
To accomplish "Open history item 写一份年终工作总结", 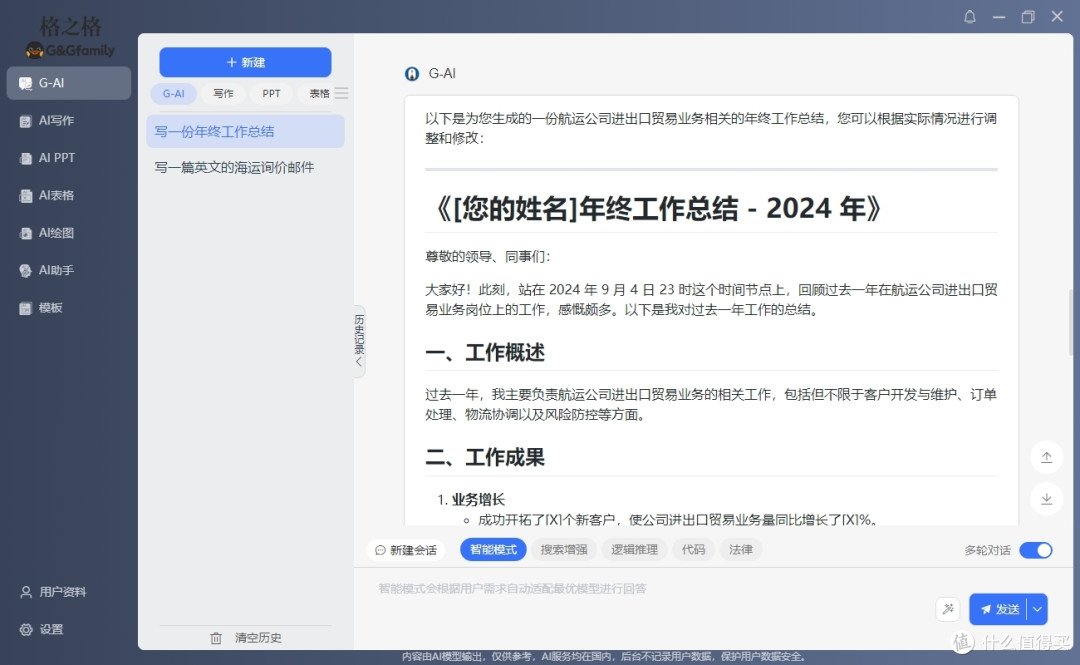I will 245,132.
